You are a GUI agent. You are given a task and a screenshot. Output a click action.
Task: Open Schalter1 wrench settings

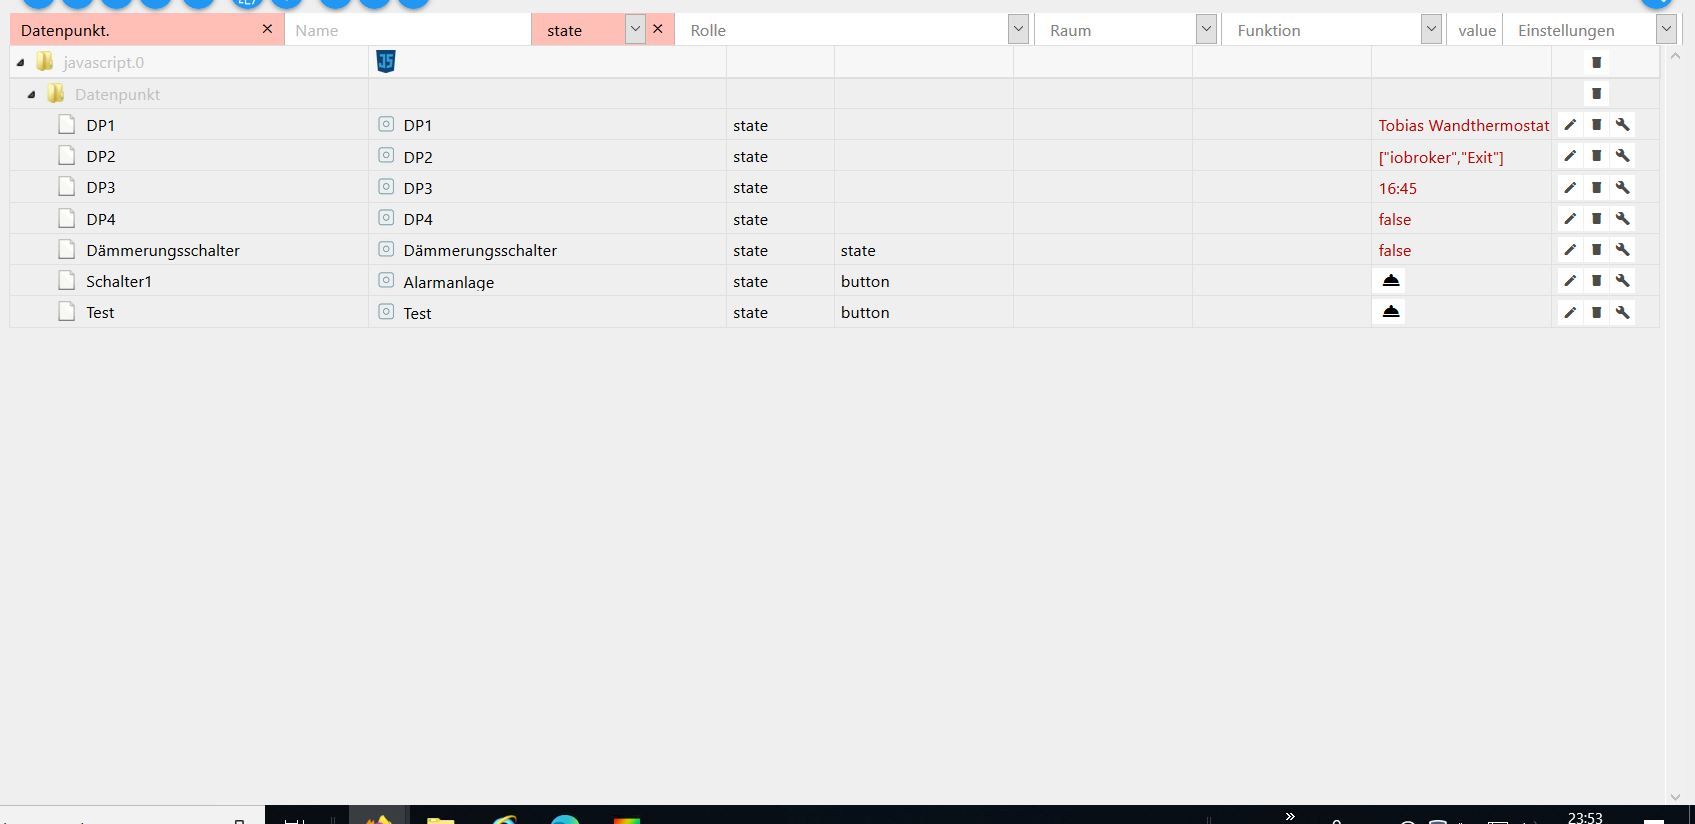pyautogui.click(x=1622, y=281)
